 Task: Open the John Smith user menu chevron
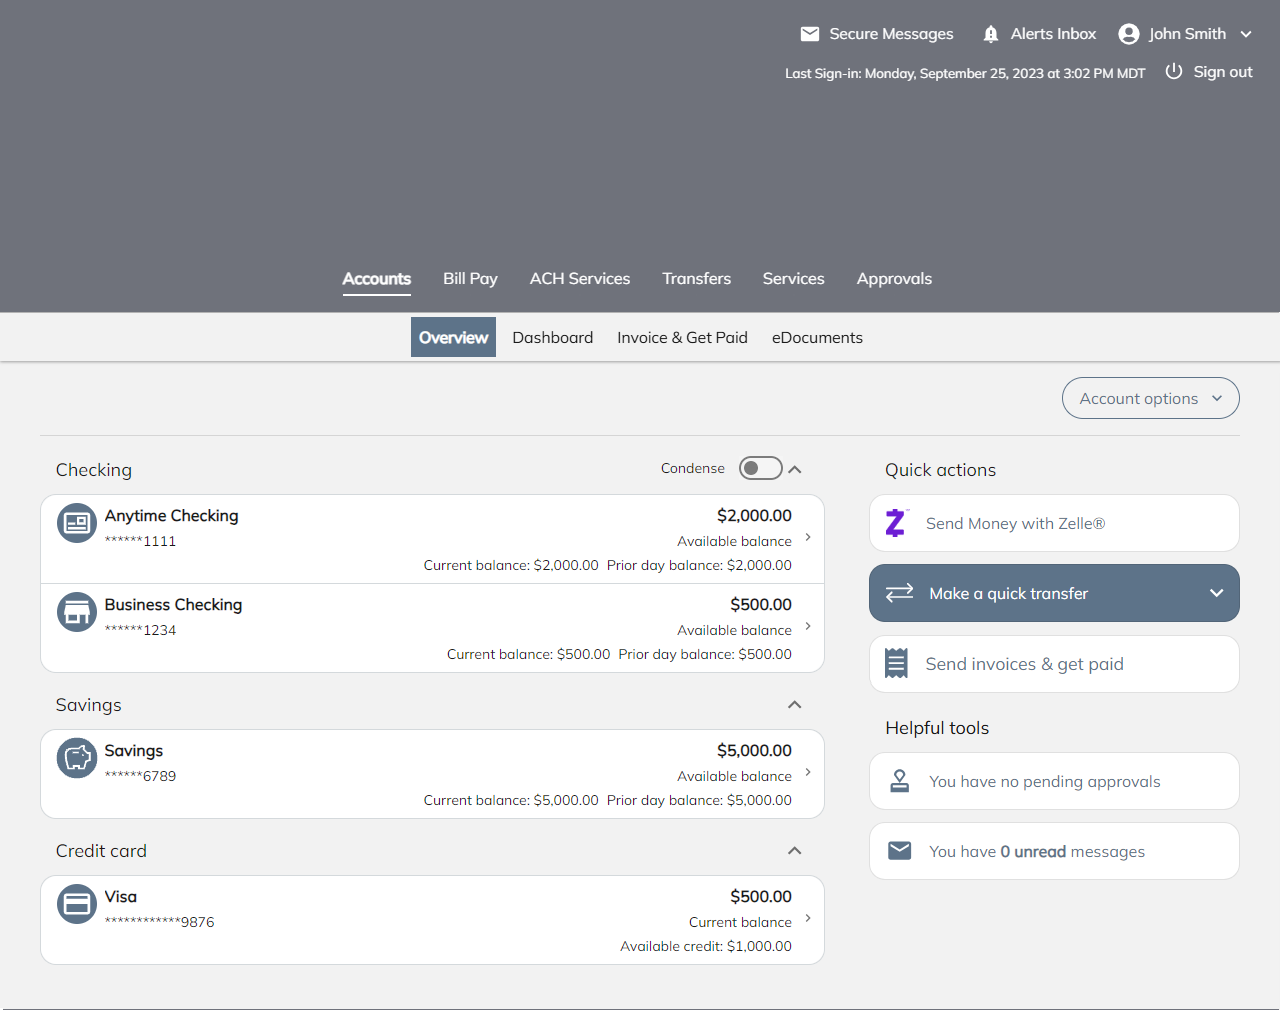pos(1246,34)
